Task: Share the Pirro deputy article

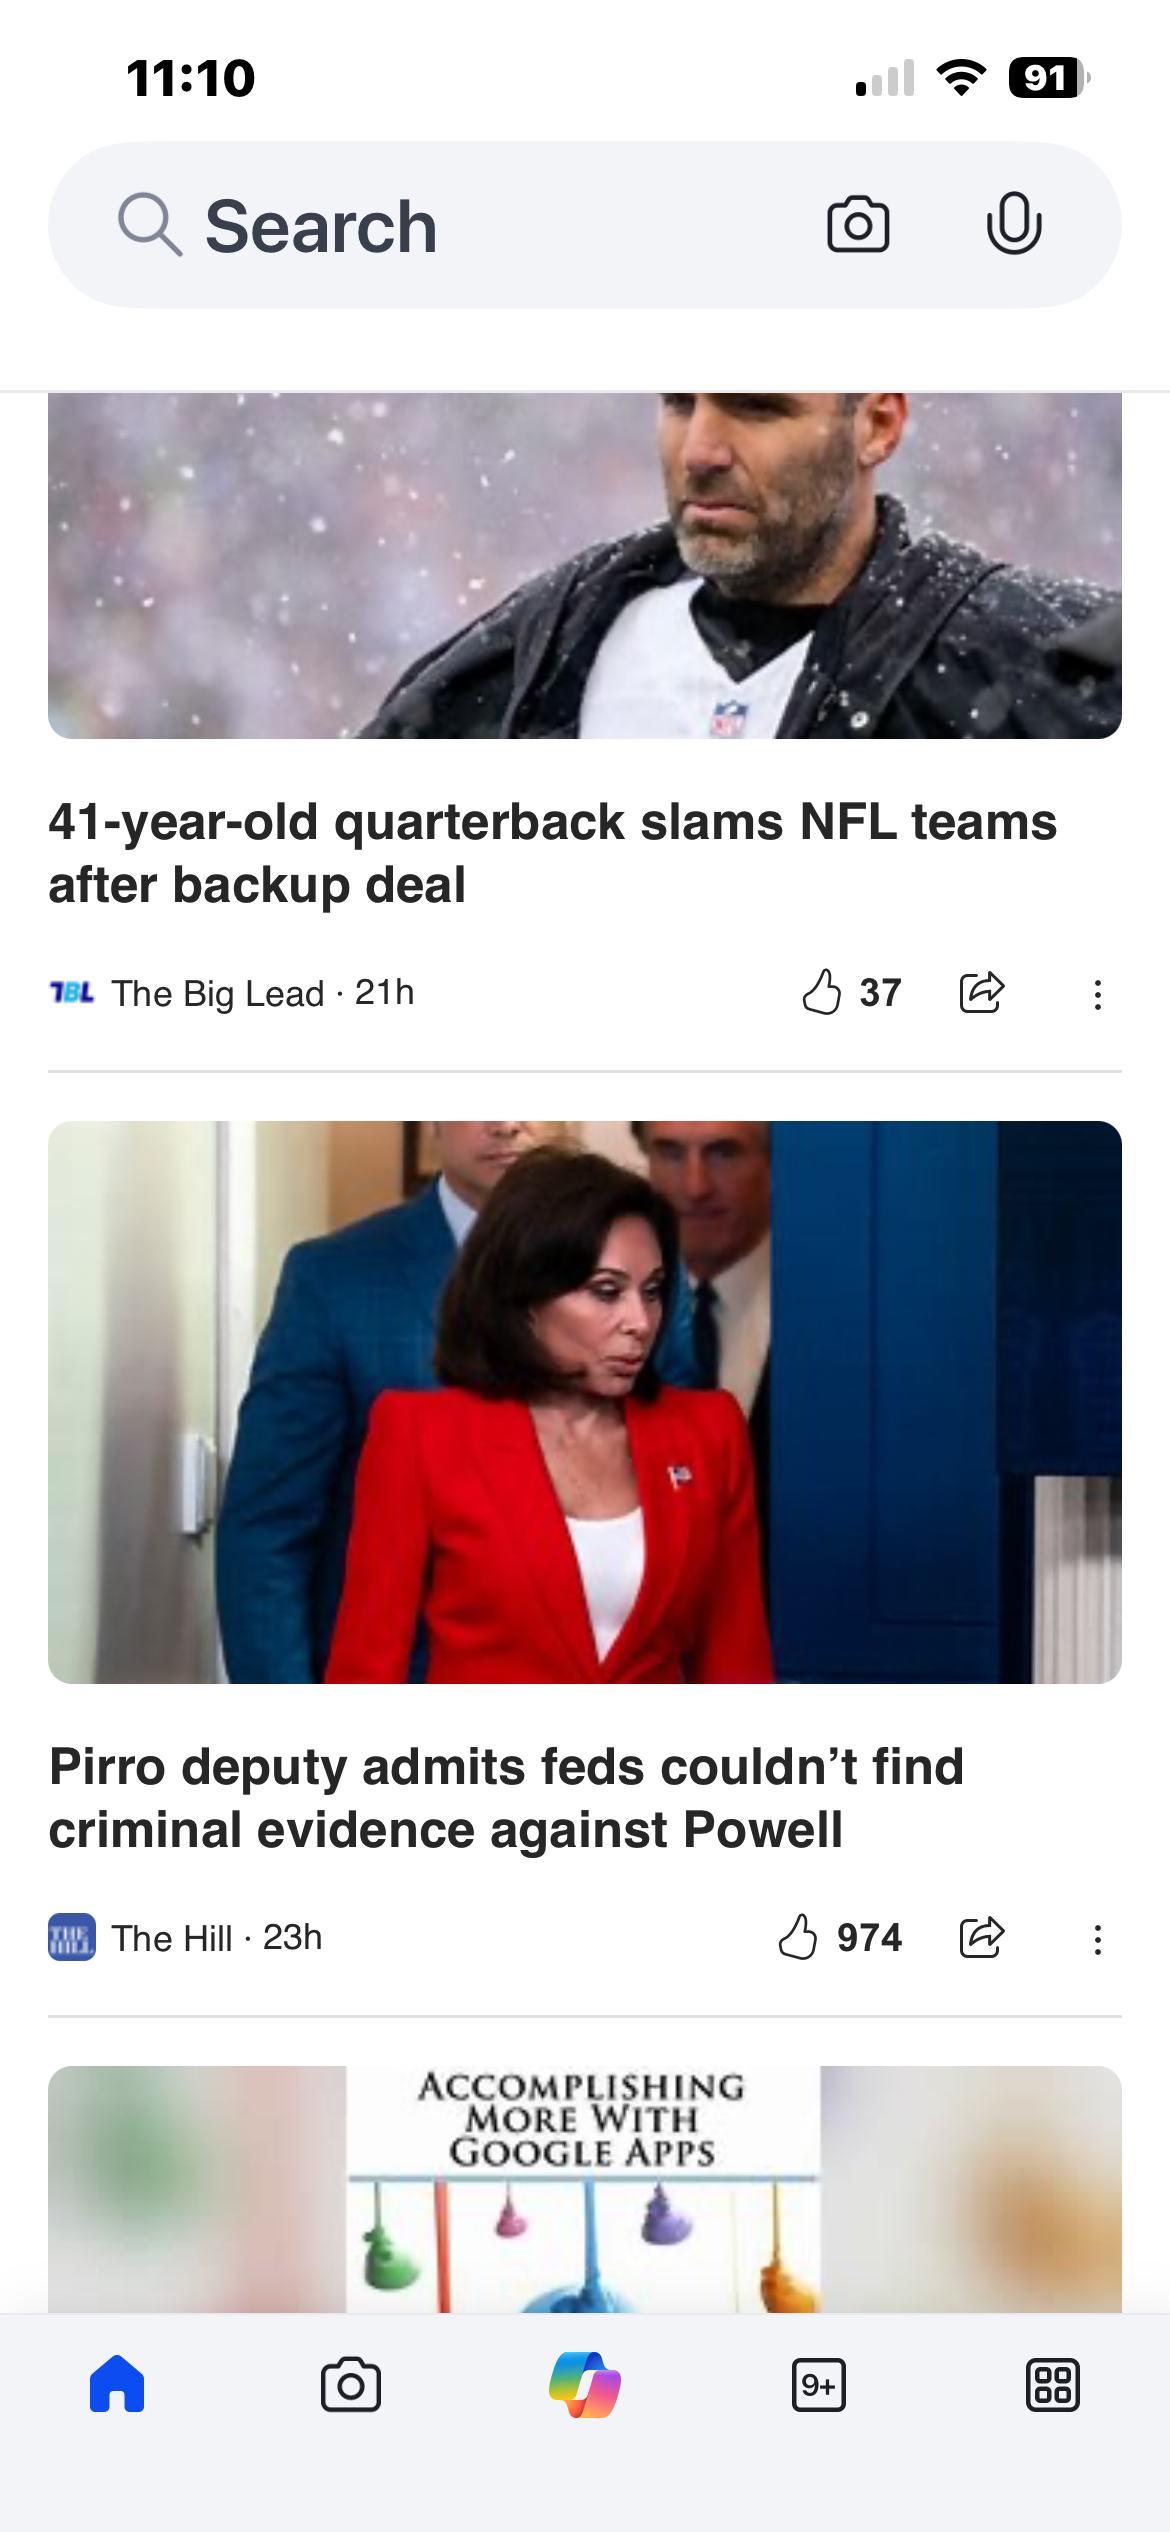Action: click(x=981, y=1937)
